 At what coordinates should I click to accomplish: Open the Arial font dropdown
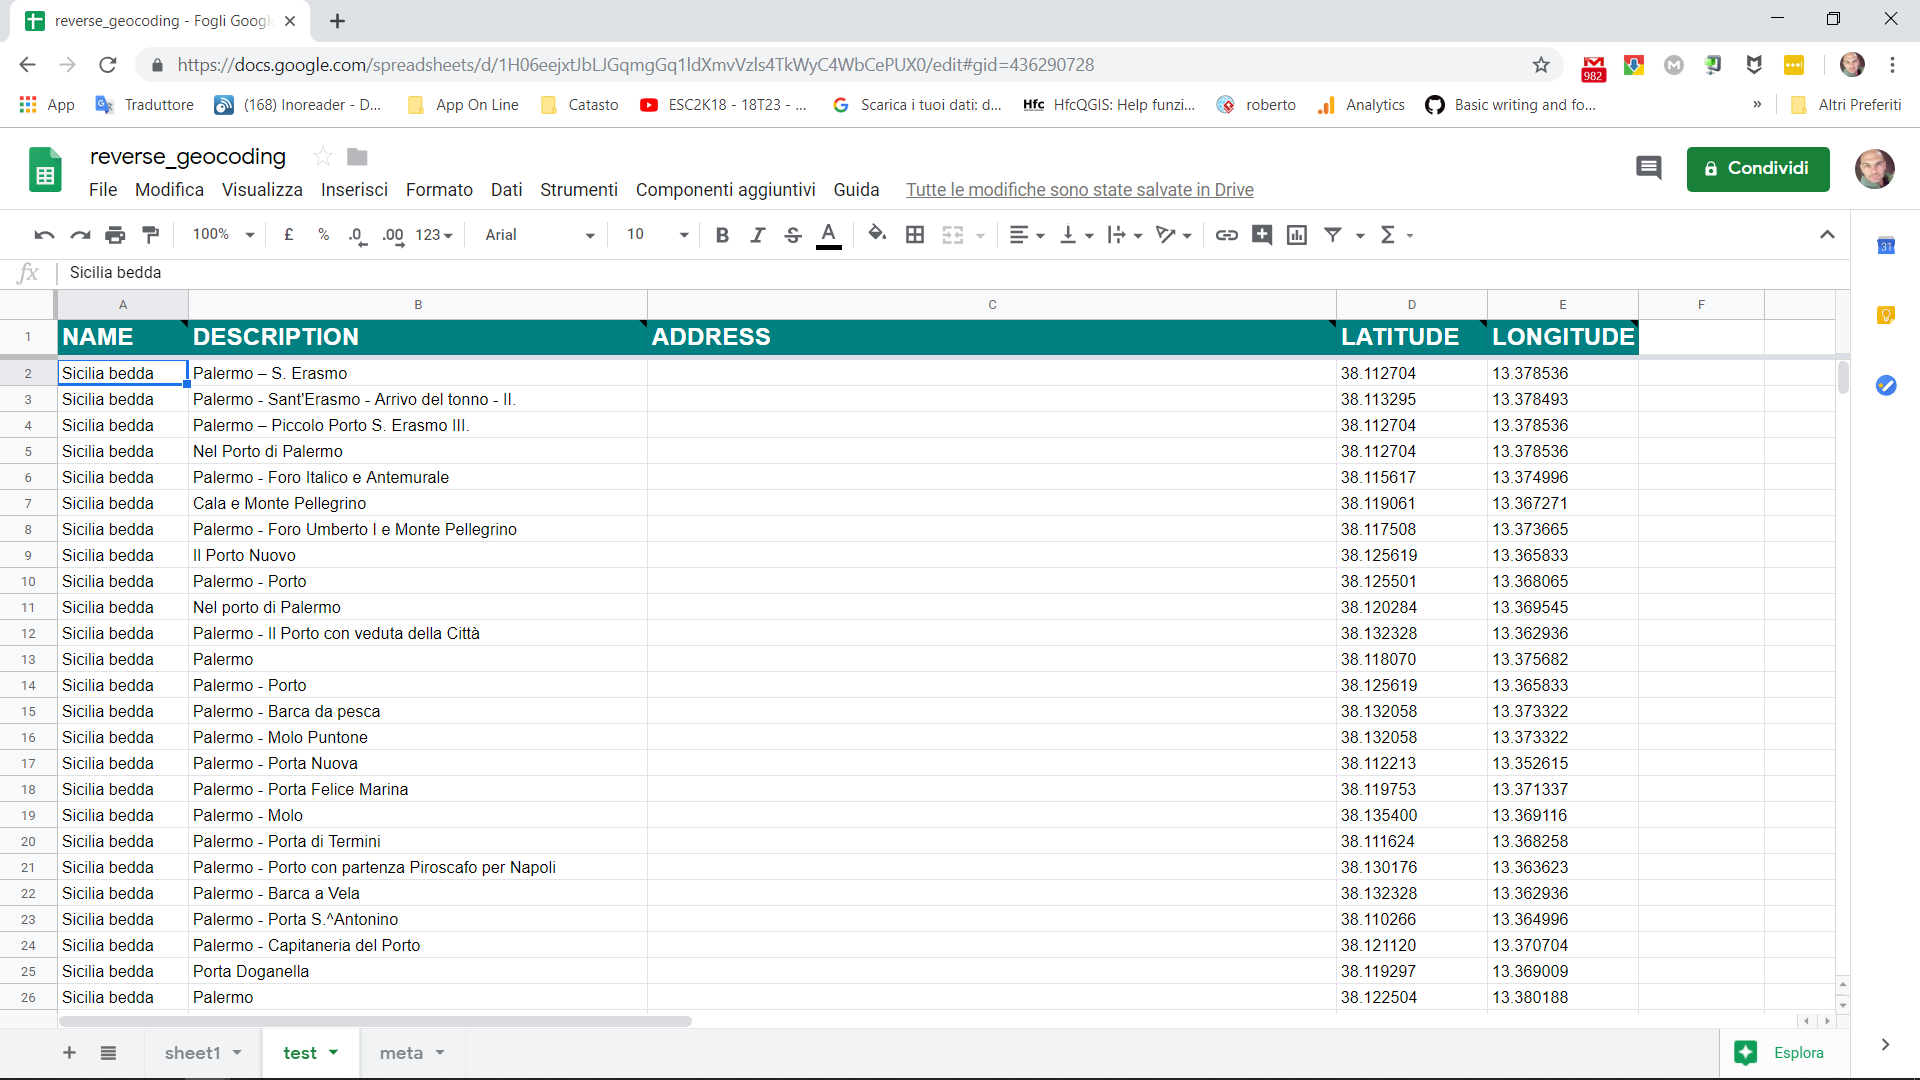[540, 235]
